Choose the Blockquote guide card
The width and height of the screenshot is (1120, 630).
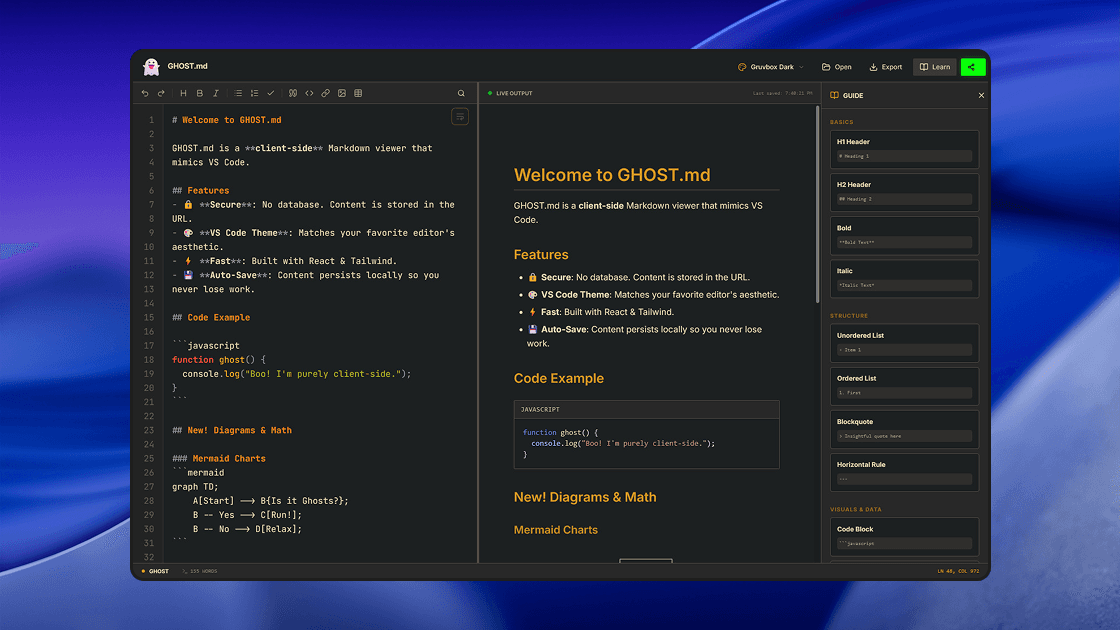pyautogui.click(x=904, y=429)
